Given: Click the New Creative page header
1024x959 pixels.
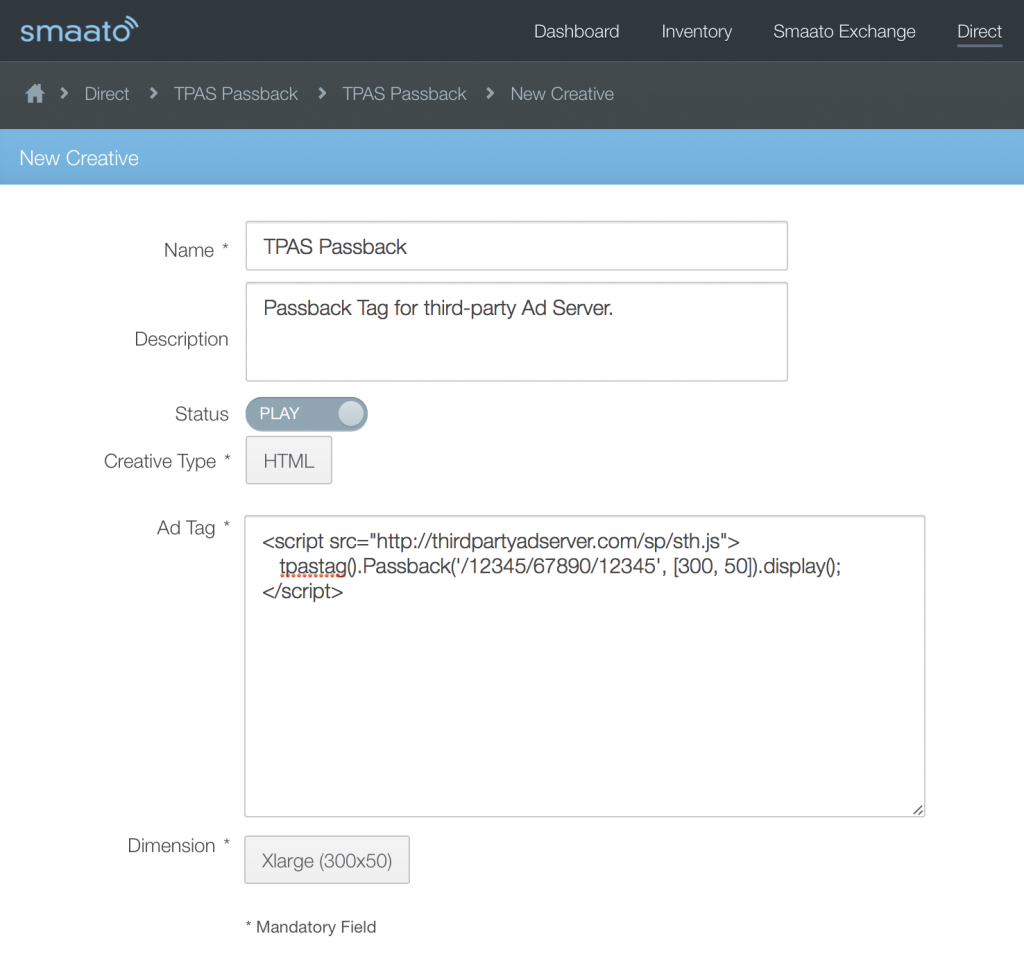Looking at the screenshot, I should (79, 158).
